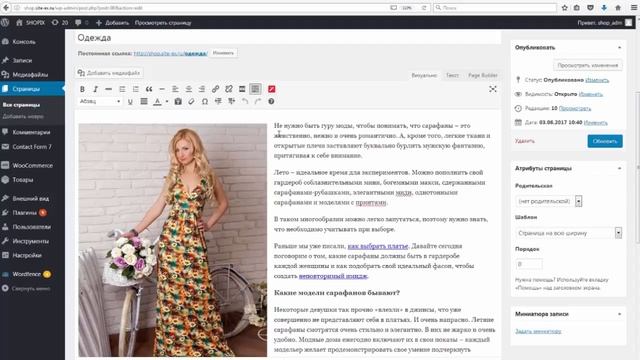Click Просмотреть изменения button
This screenshot has height=360, width=640.
pos(588,65)
